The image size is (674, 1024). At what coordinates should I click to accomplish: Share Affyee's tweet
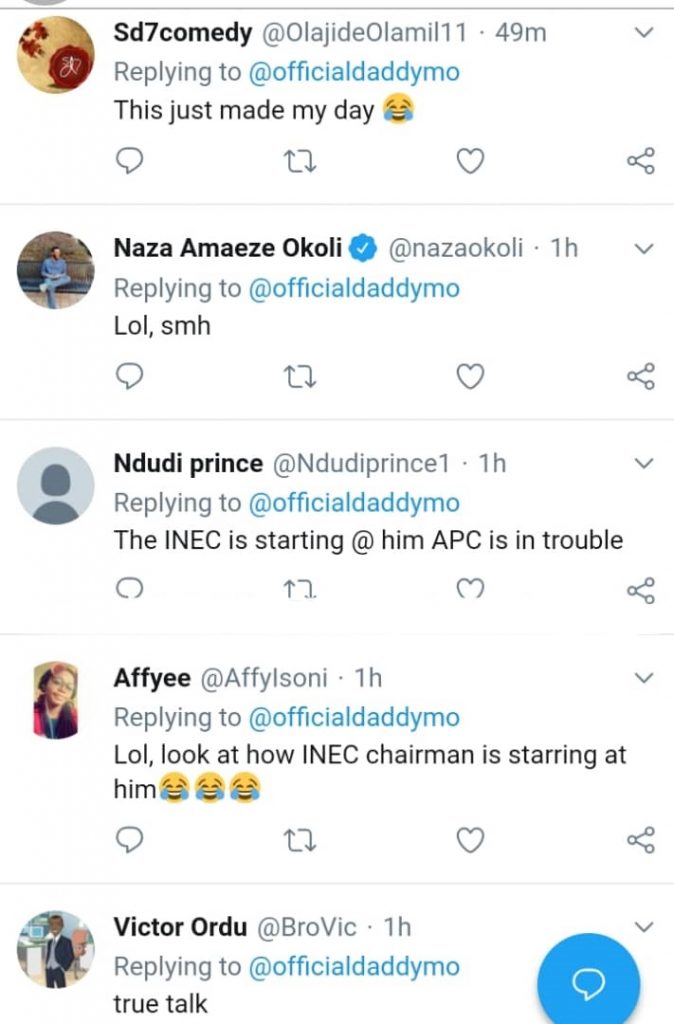click(640, 840)
